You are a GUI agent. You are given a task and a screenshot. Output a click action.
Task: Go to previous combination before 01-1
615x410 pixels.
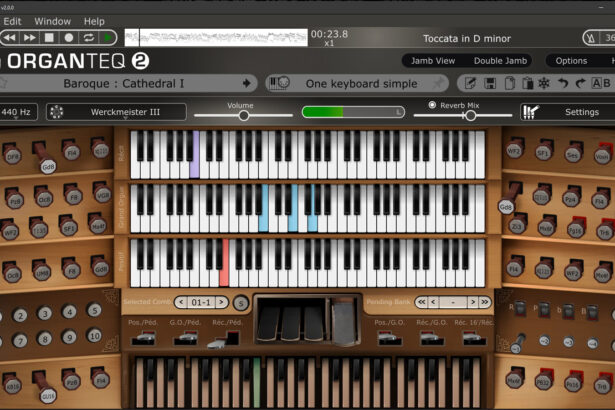coord(181,302)
